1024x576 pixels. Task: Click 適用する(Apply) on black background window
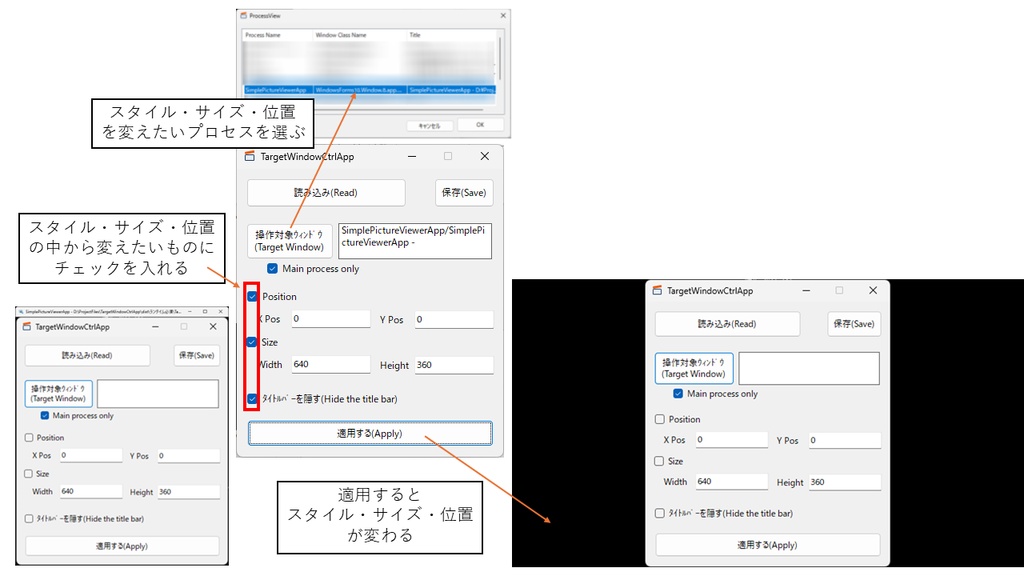click(767, 545)
